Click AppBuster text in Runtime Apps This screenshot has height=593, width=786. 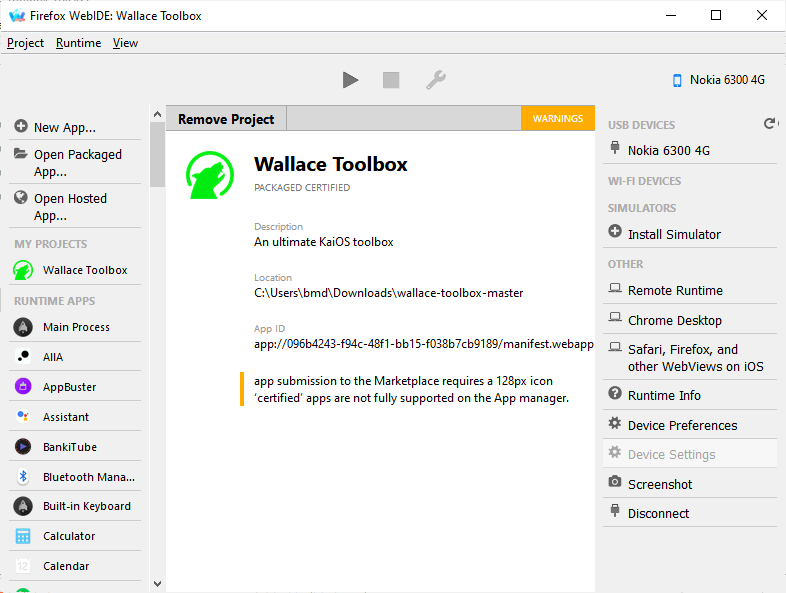point(69,387)
